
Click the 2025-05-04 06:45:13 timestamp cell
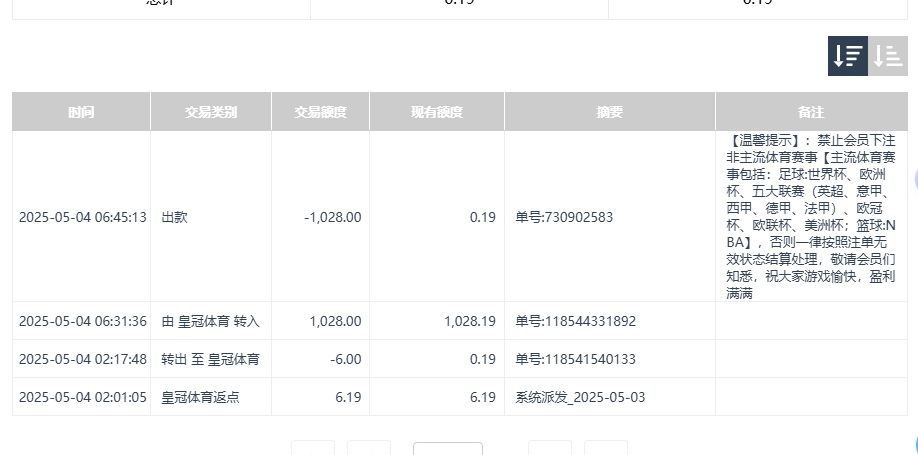82,217
